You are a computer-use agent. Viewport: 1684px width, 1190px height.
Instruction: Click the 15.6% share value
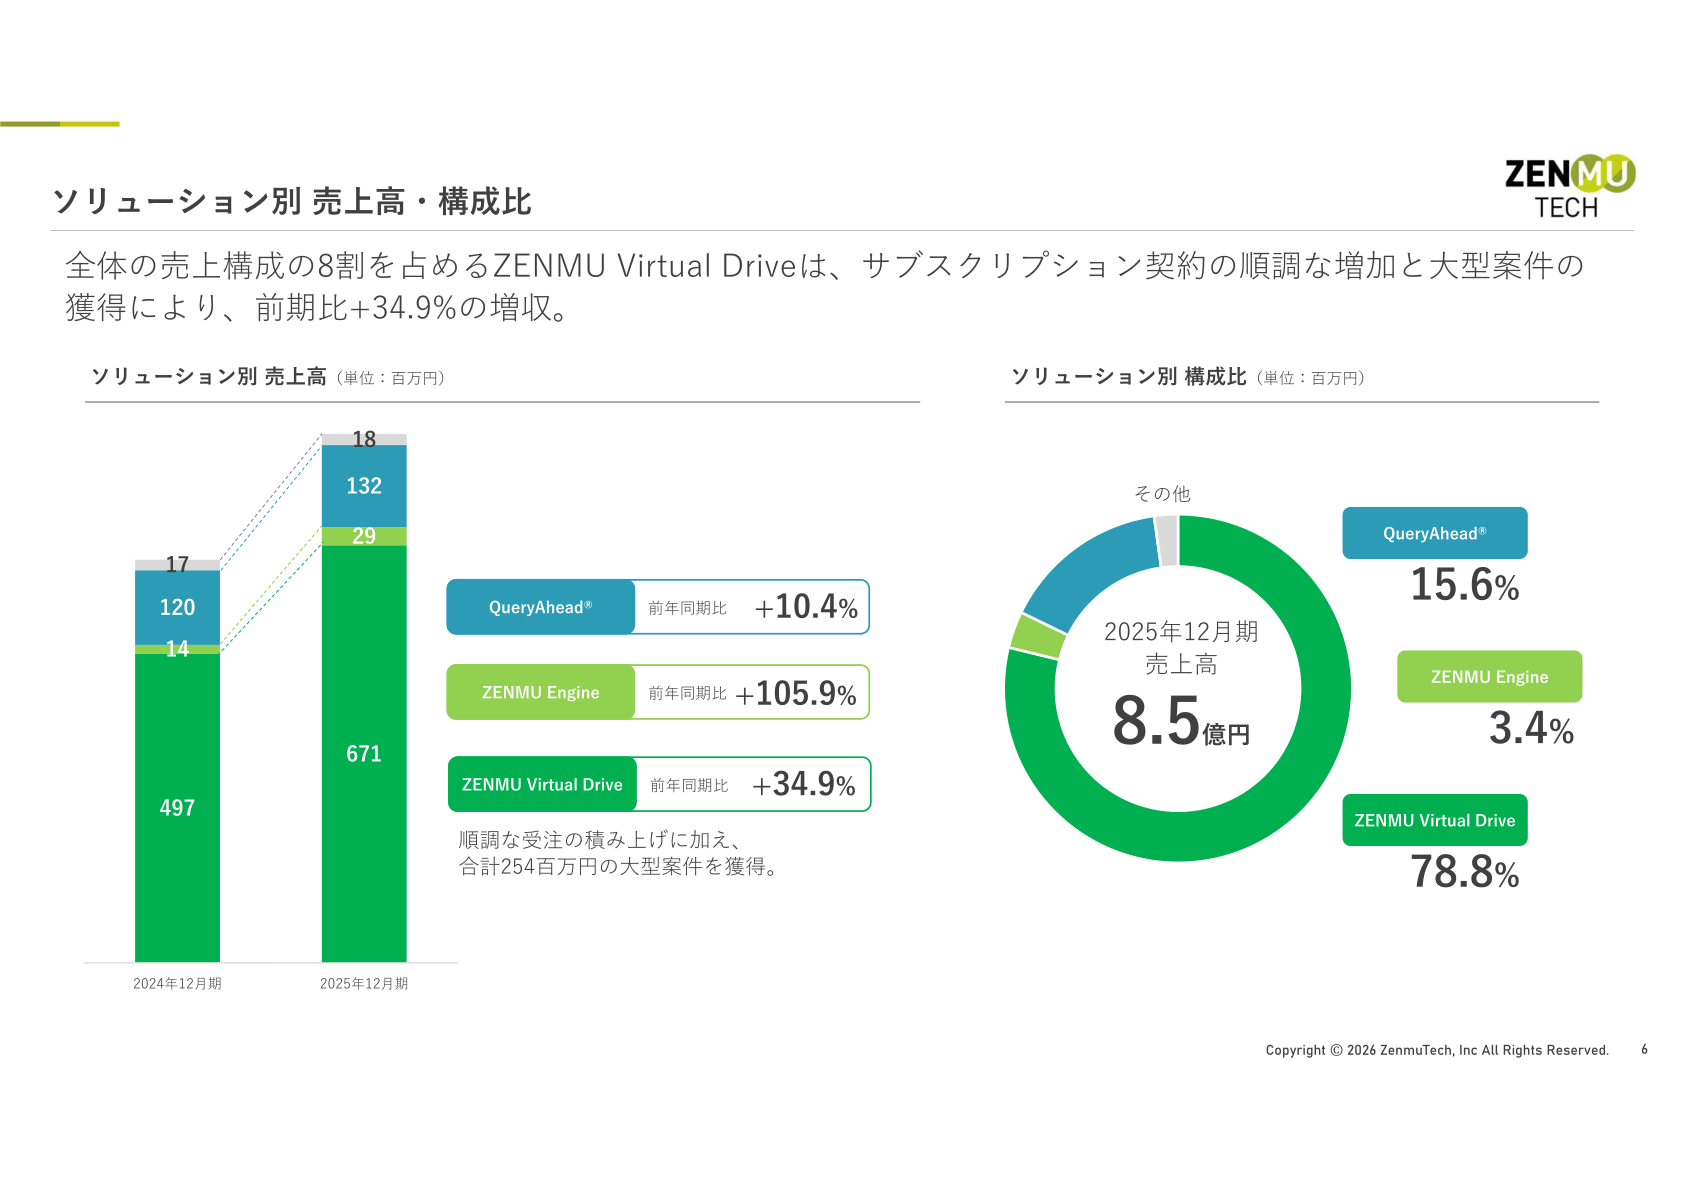[x=1465, y=585]
